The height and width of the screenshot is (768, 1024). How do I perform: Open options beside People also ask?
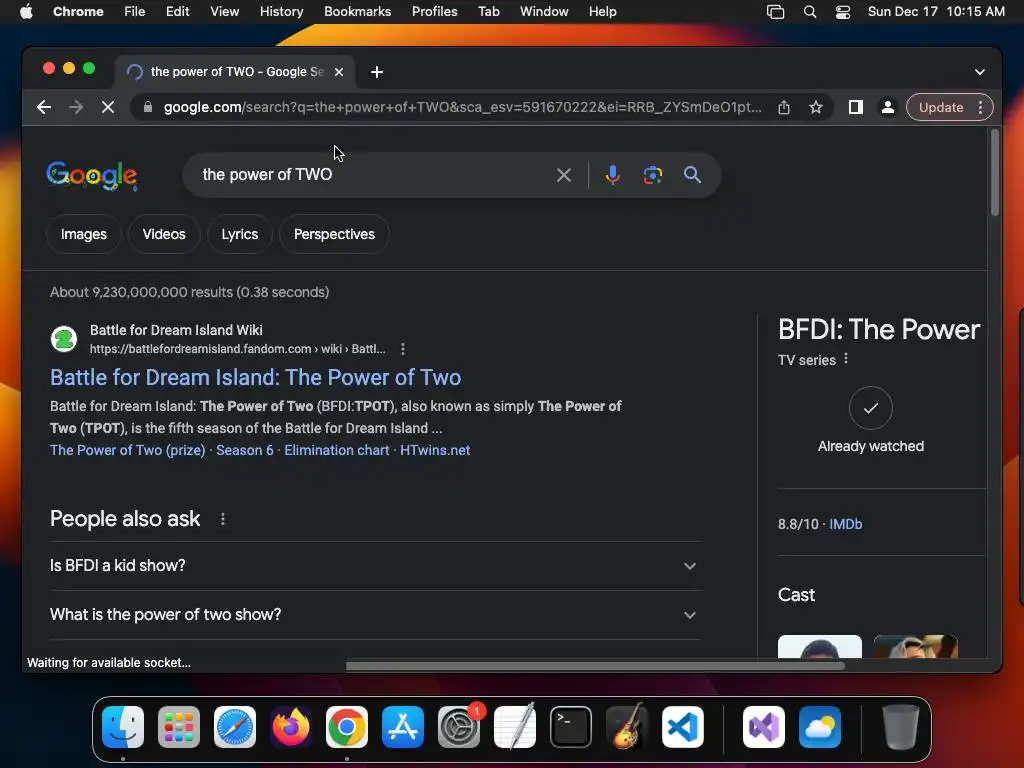[x=223, y=519]
